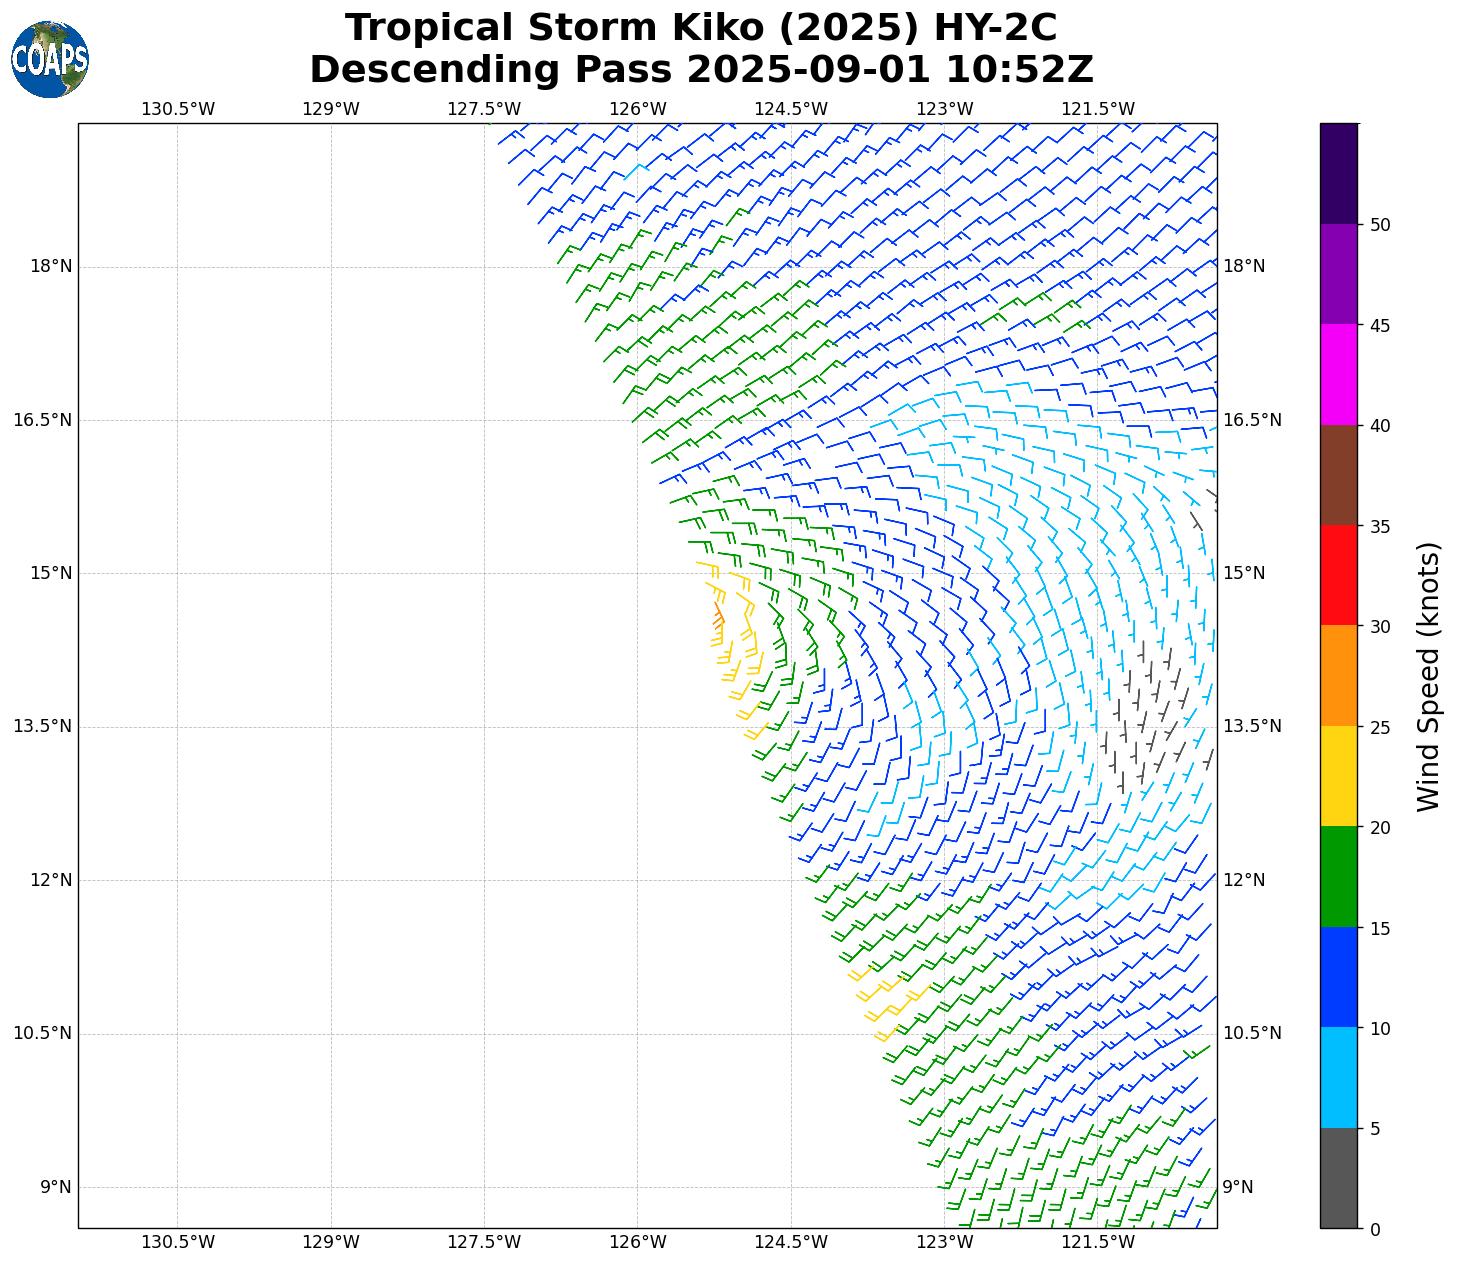Select the magenta 40–45 knot colorbar segment
Viewport: 1457px width, 1264px height.
1338,374
